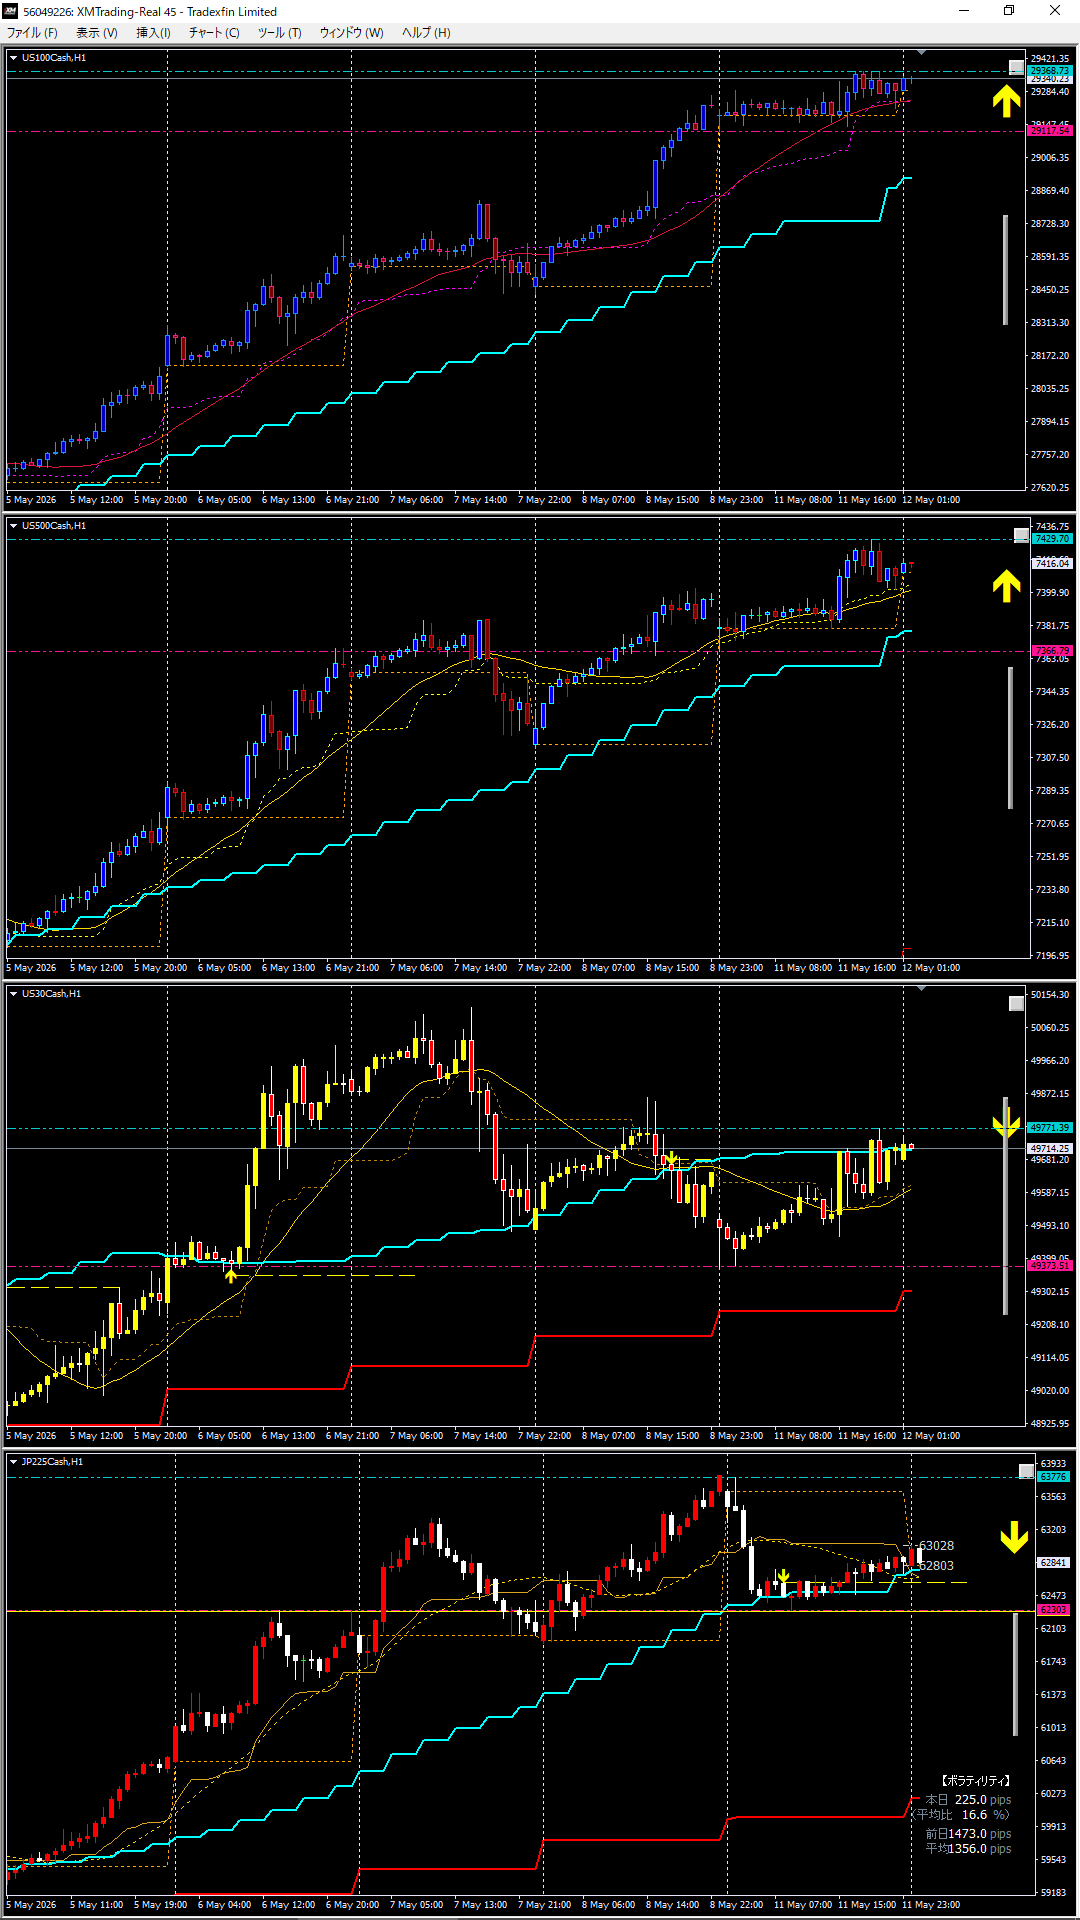
Task: Click the 12 May 01:00 time label on US100Cash
Action: 930,500
